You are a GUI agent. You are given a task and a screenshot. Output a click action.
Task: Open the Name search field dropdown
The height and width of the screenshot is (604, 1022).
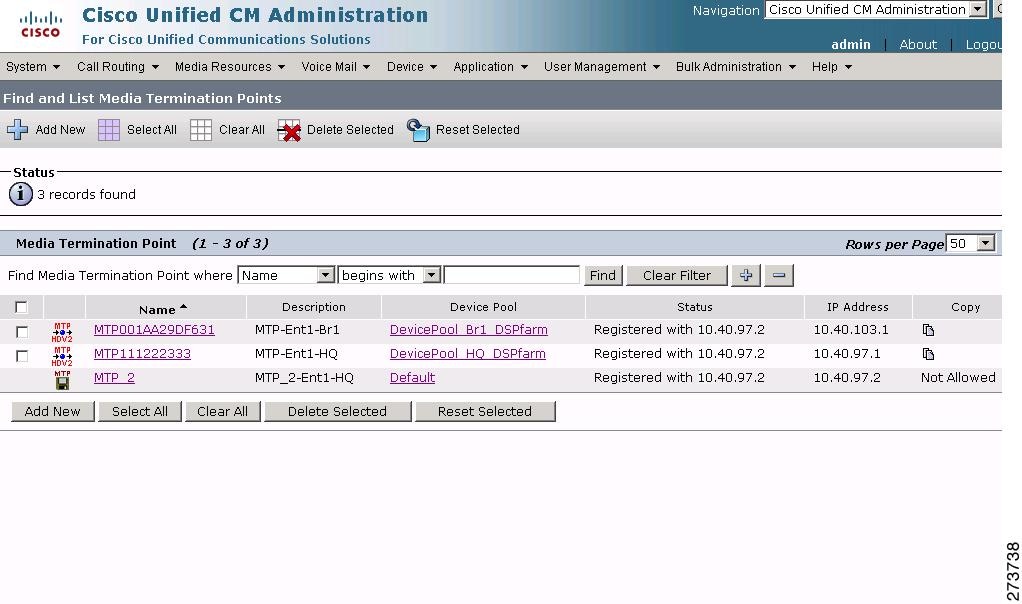[x=286, y=276]
